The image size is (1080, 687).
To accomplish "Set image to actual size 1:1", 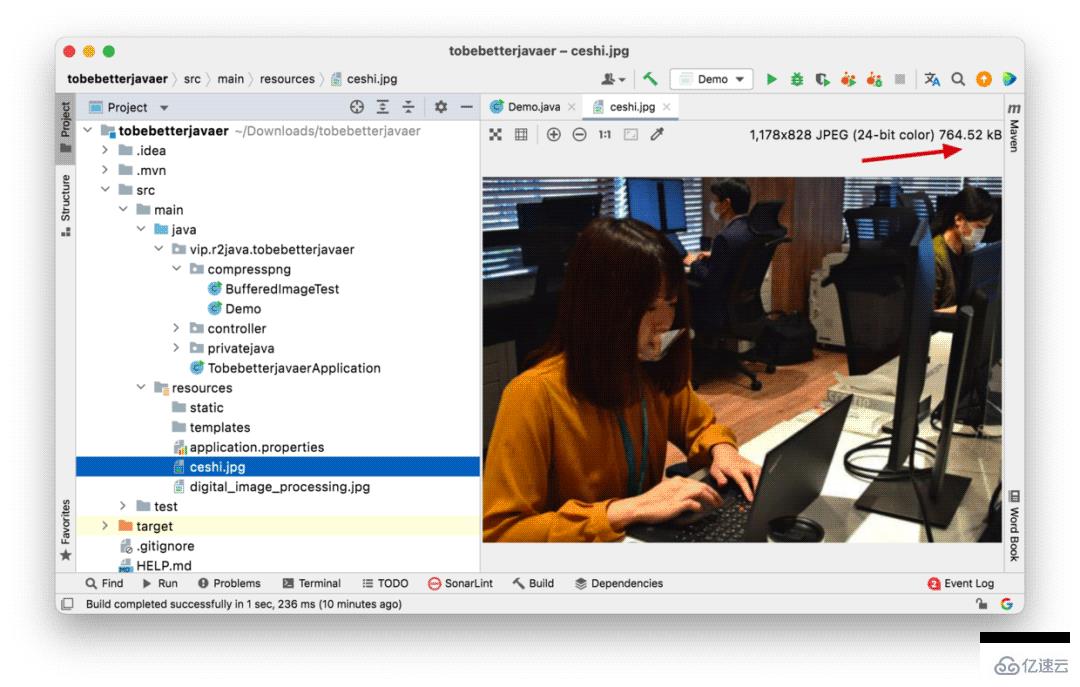I will coord(605,134).
